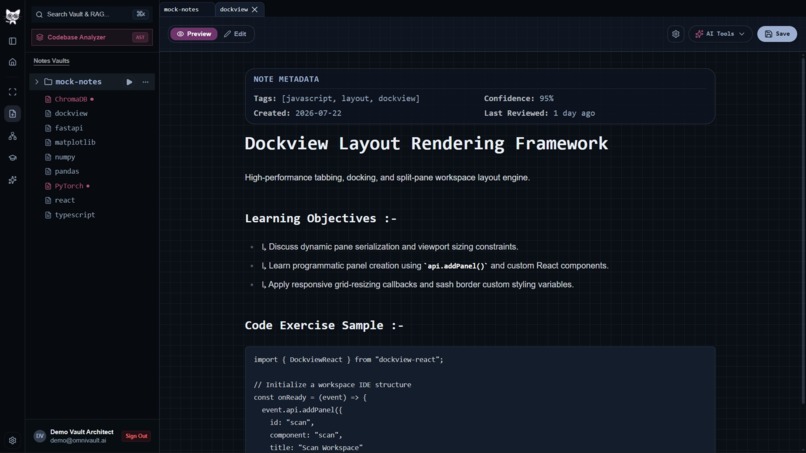The height and width of the screenshot is (453, 806).
Task: Expand the mock-notes vault chevron
Action: click(x=36, y=82)
